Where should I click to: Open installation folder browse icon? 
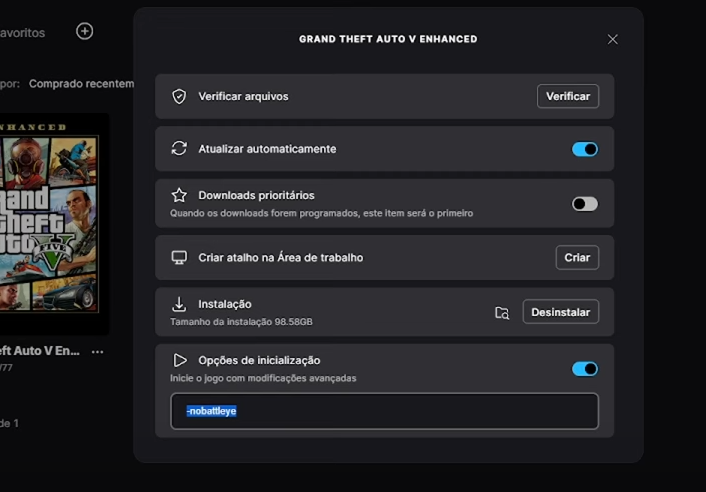coord(502,312)
